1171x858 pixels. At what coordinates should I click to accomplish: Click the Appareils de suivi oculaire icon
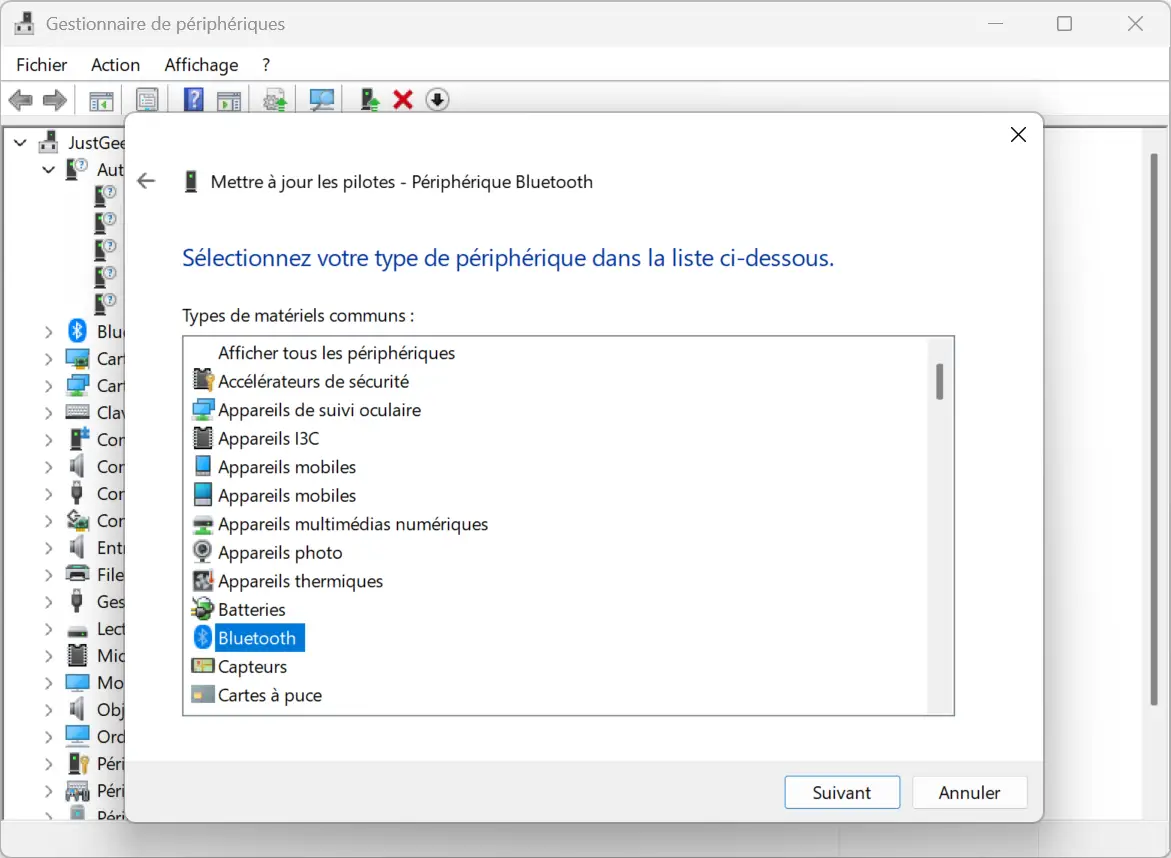coord(203,409)
